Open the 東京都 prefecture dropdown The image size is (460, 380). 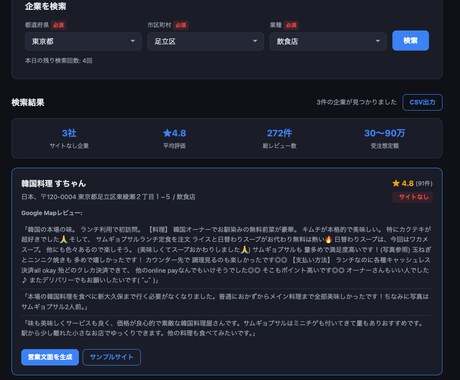coord(83,41)
